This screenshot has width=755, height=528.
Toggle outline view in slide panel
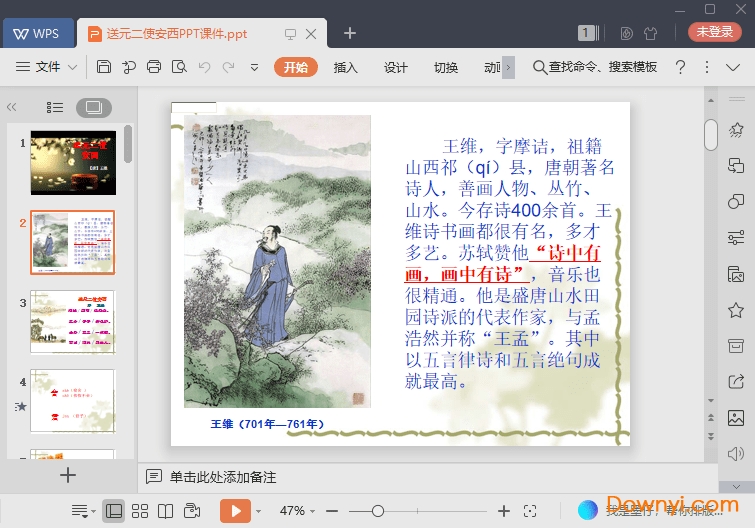(x=55, y=107)
